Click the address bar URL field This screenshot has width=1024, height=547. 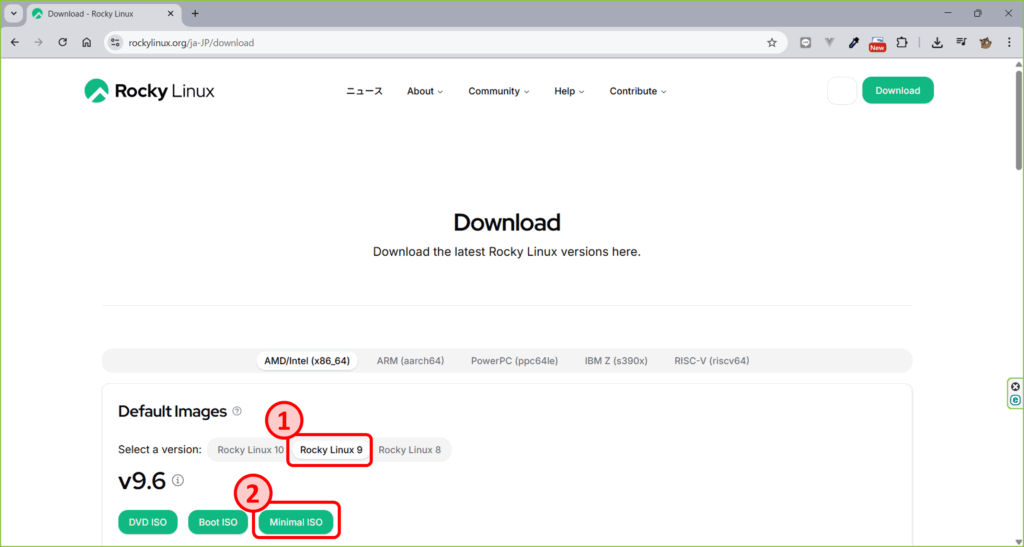point(444,42)
